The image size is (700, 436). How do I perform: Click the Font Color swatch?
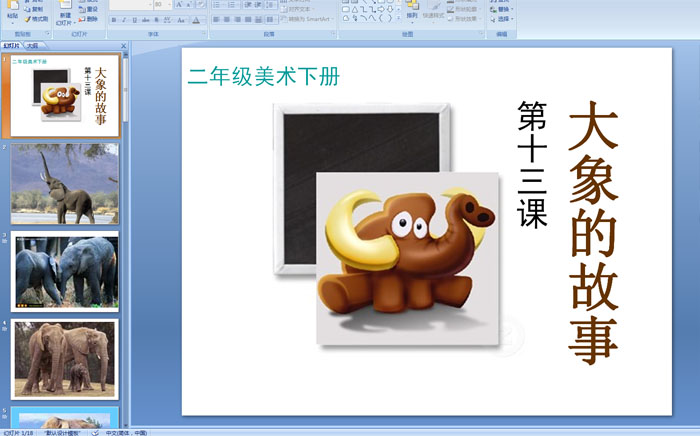point(196,20)
